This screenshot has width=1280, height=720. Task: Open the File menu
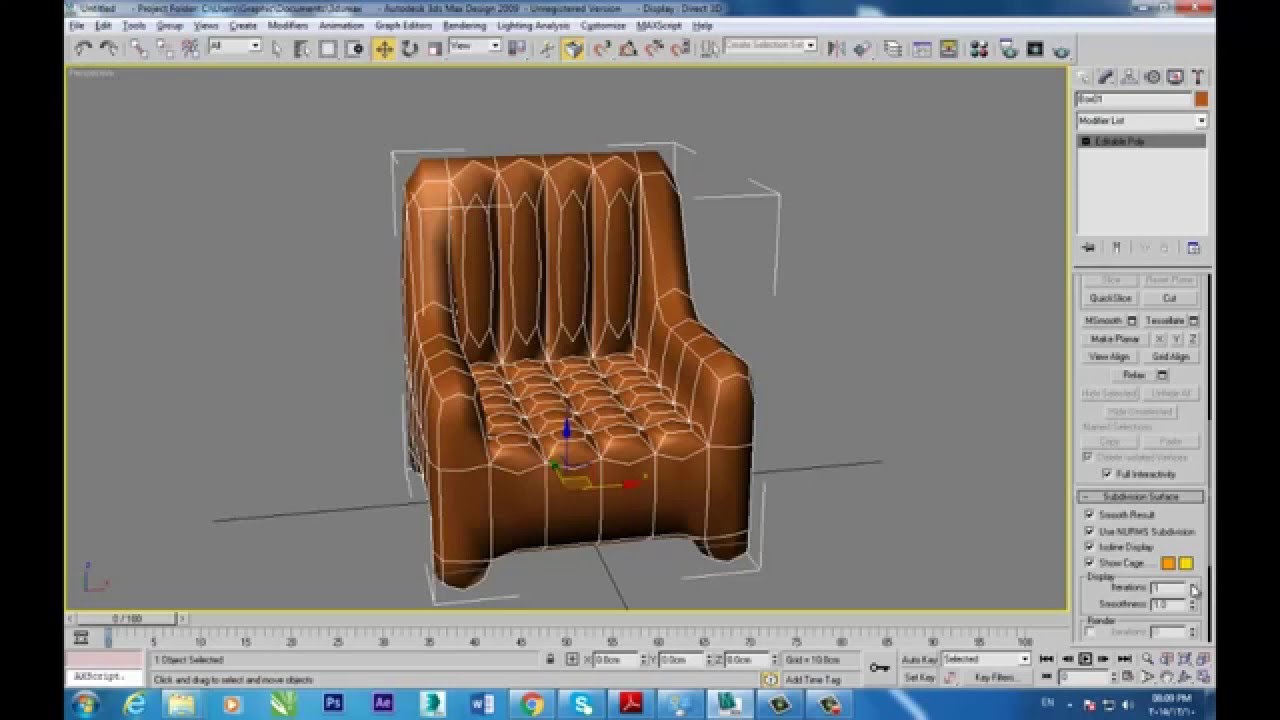coord(77,26)
